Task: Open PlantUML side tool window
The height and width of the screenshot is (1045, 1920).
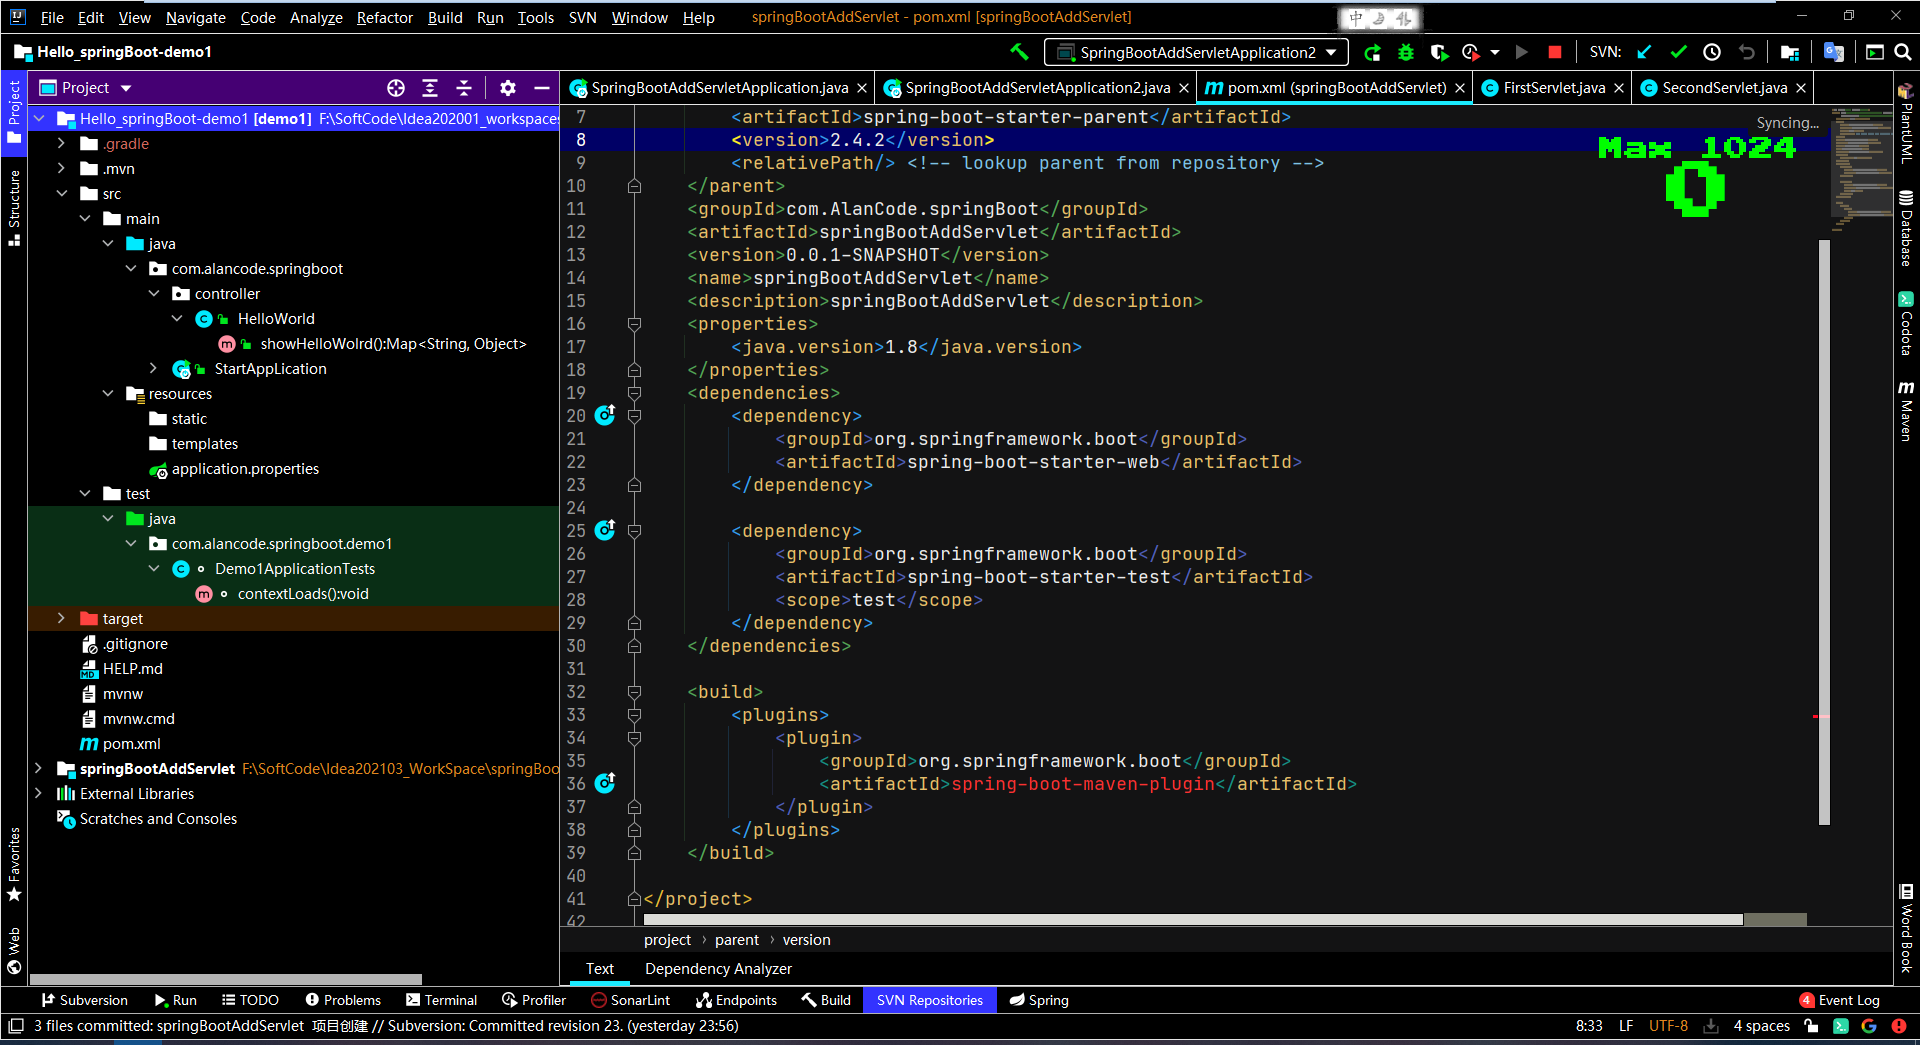Action: coord(1906,124)
